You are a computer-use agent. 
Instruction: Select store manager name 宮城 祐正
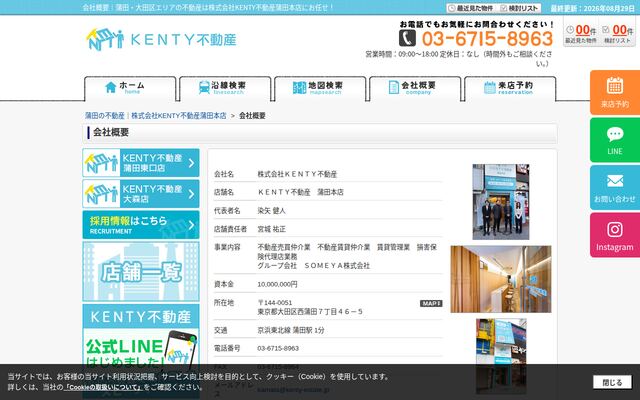click(x=271, y=229)
